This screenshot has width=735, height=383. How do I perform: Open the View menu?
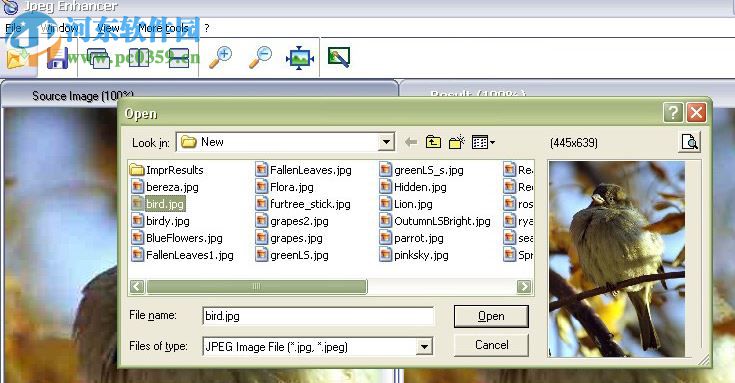click(108, 28)
